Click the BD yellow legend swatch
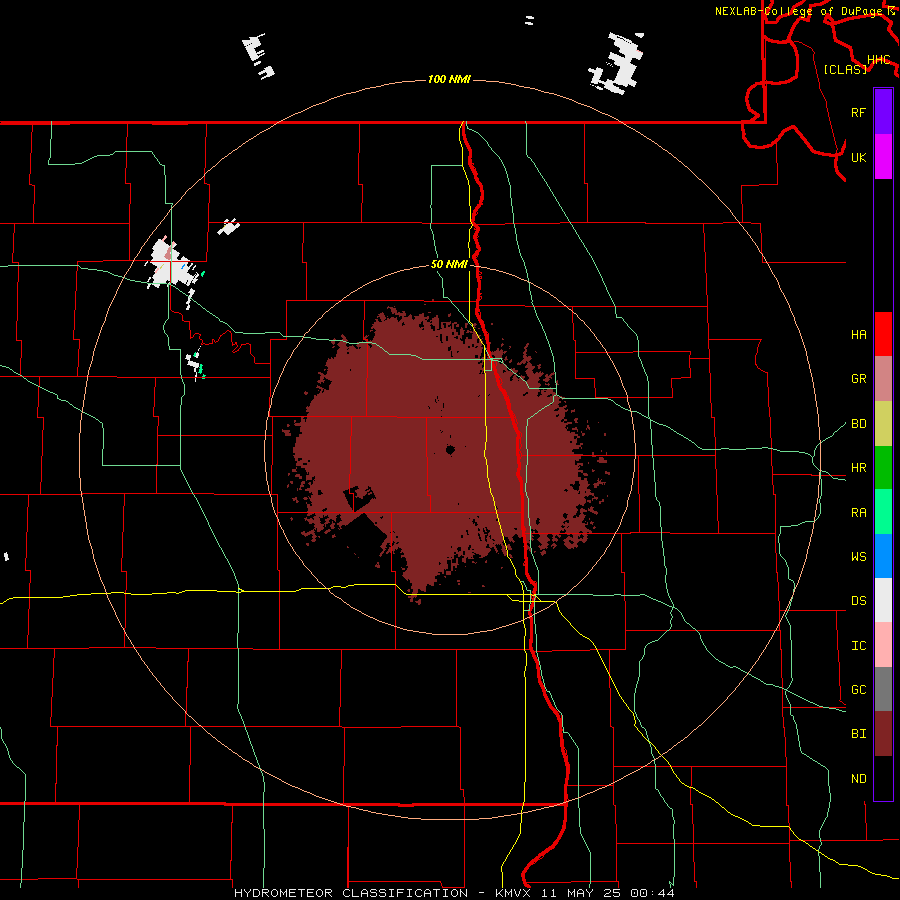 click(x=883, y=423)
